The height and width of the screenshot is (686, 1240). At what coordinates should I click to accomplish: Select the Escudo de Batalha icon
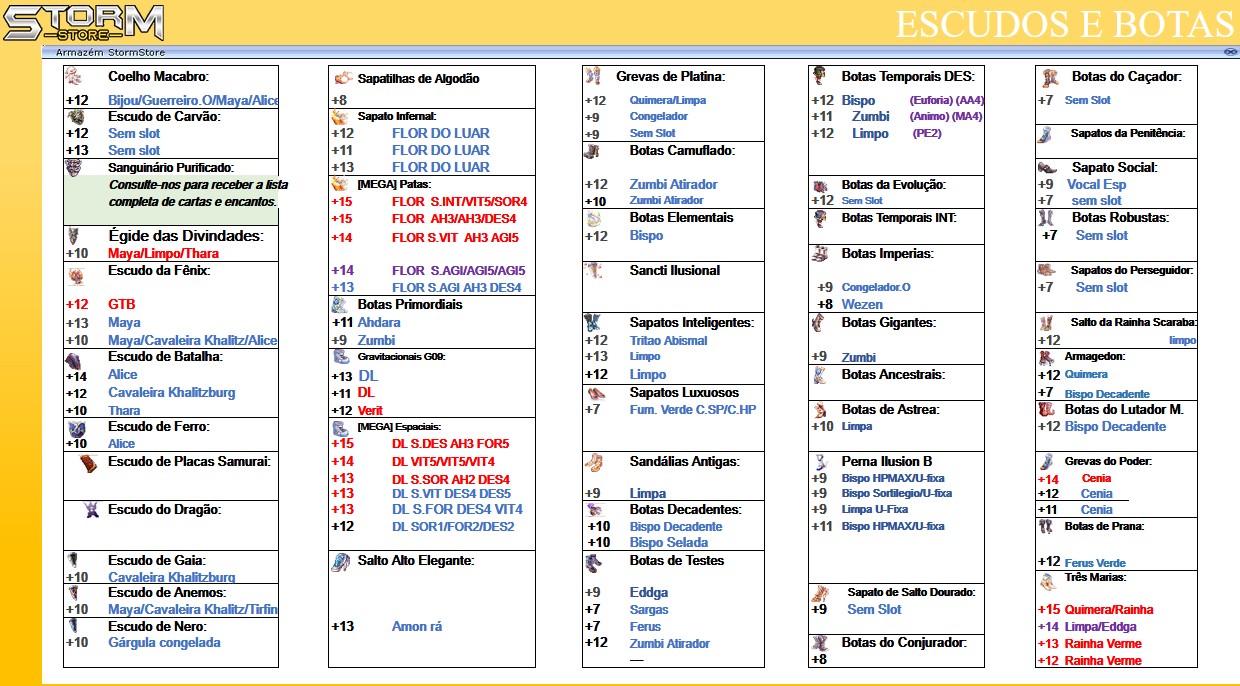[x=75, y=360]
